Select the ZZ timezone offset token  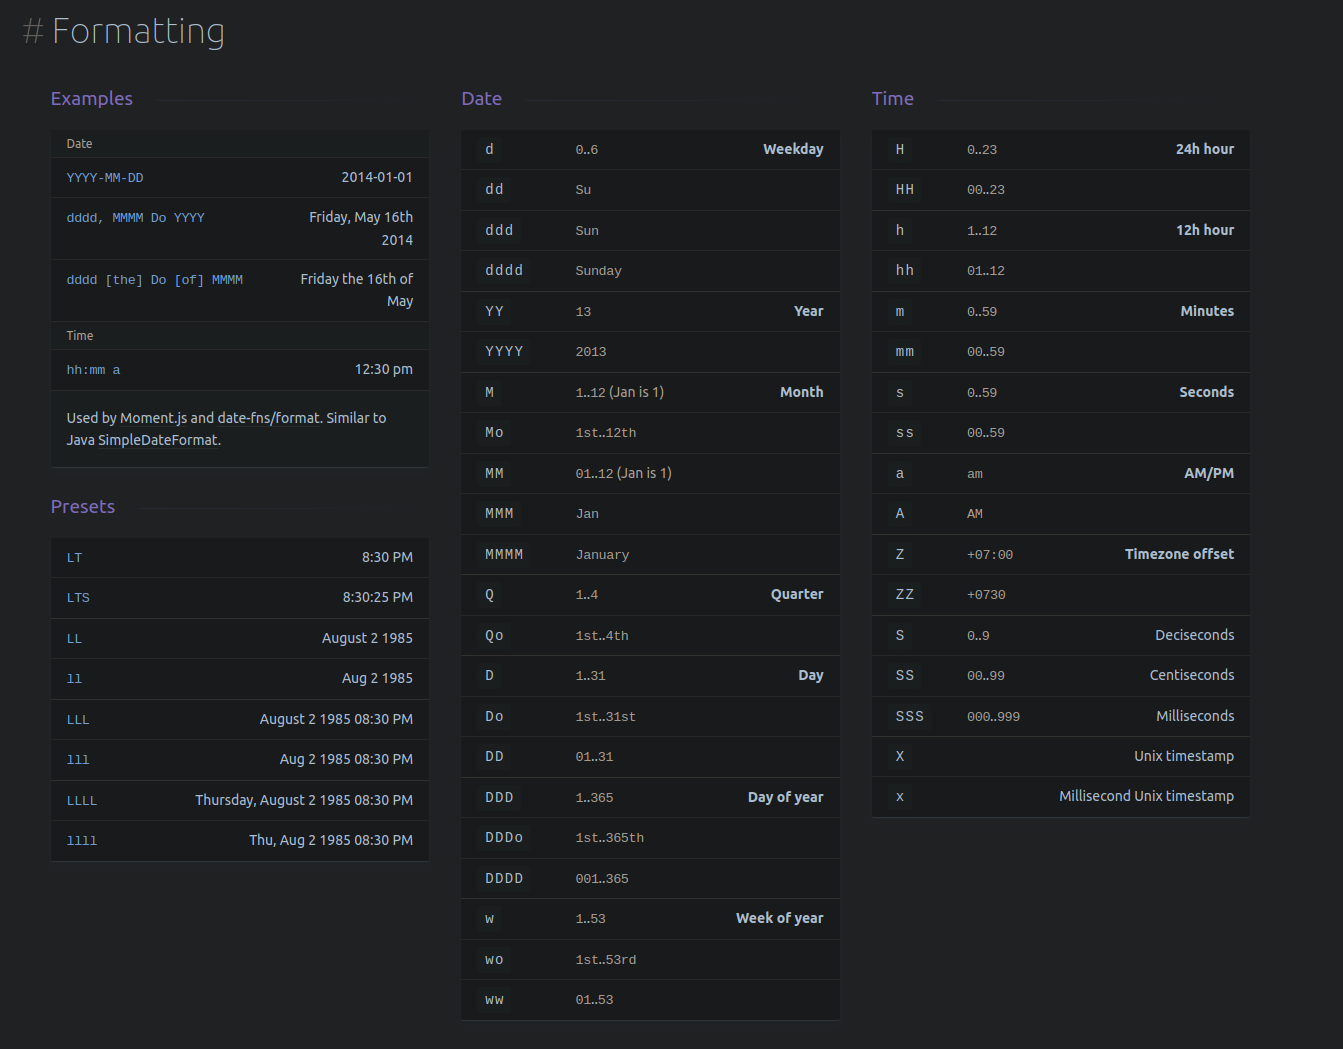[904, 594]
